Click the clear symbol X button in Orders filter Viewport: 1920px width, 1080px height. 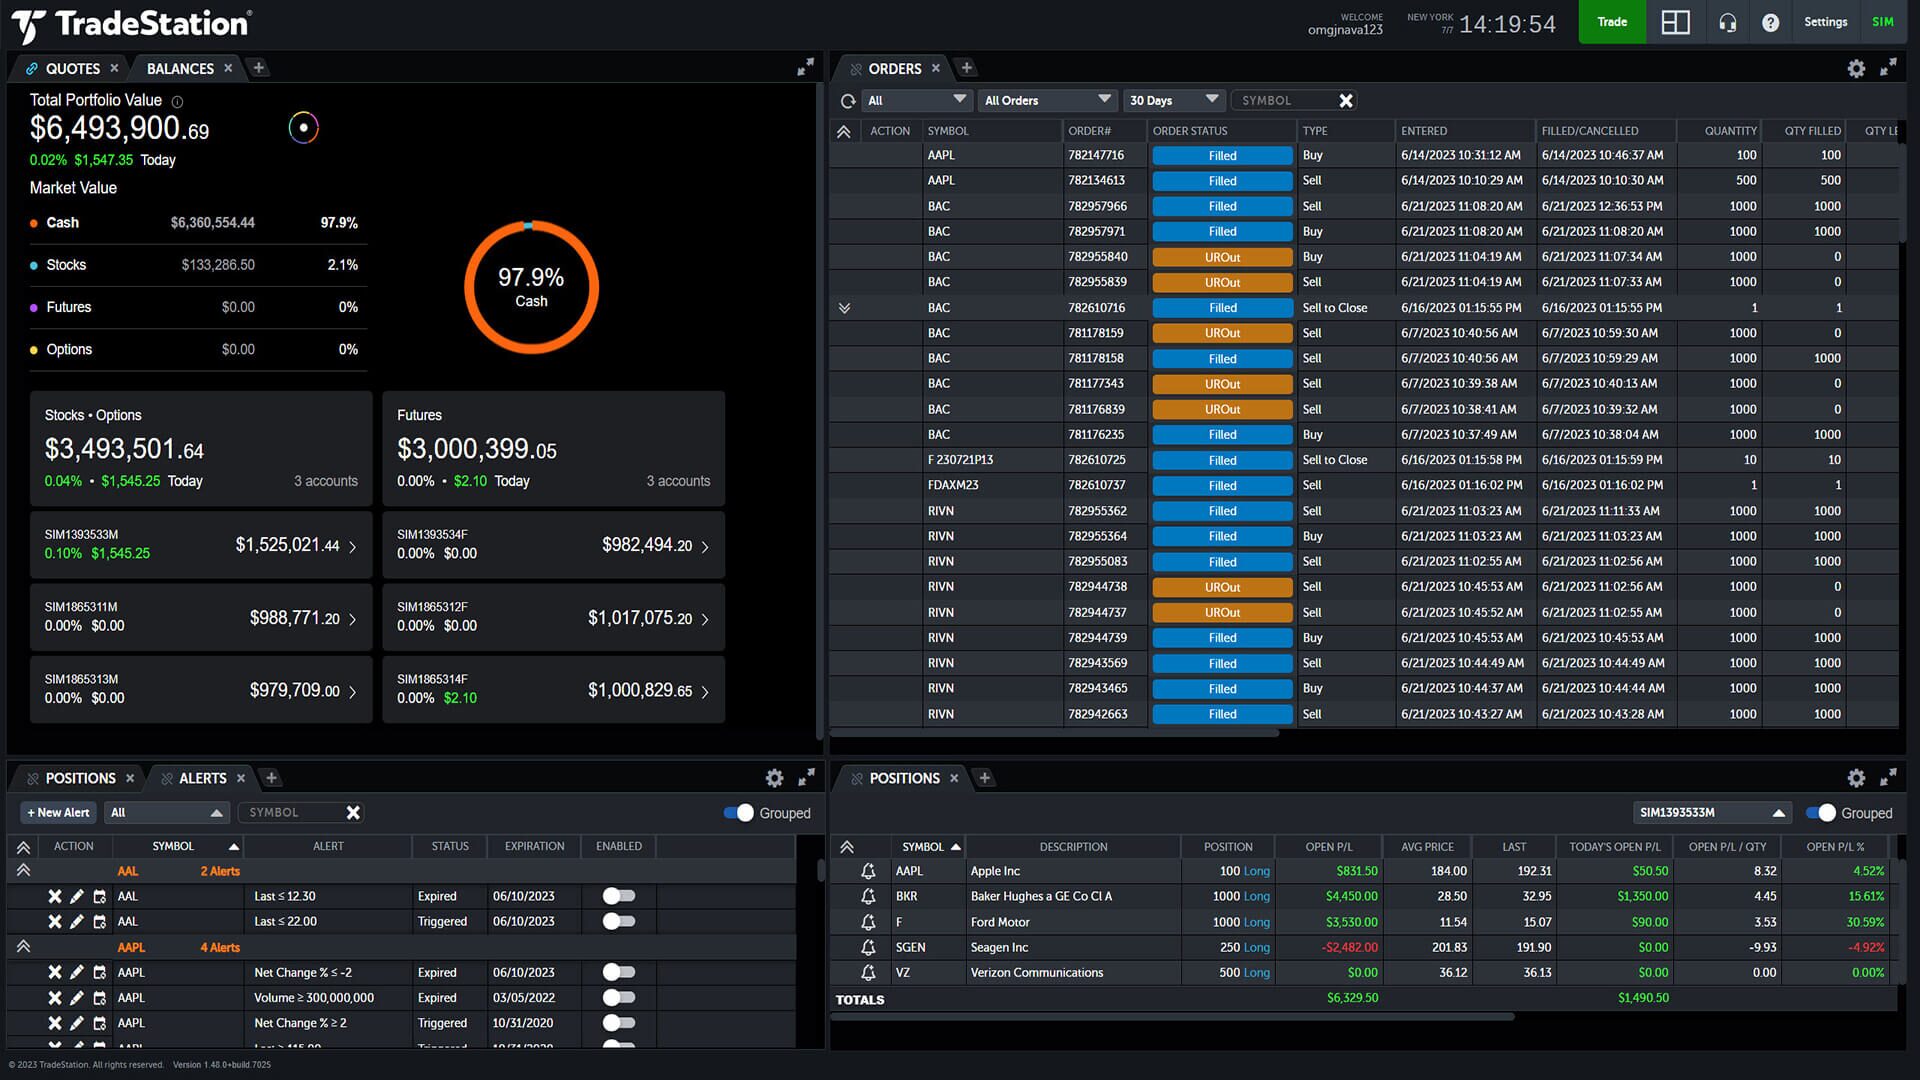tap(1345, 100)
